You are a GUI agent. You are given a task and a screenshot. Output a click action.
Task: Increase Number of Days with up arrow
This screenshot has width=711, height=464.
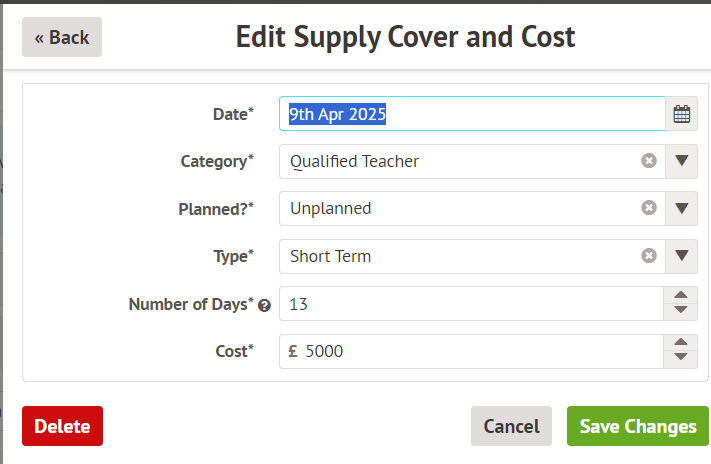pyautogui.click(x=681, y=296)
